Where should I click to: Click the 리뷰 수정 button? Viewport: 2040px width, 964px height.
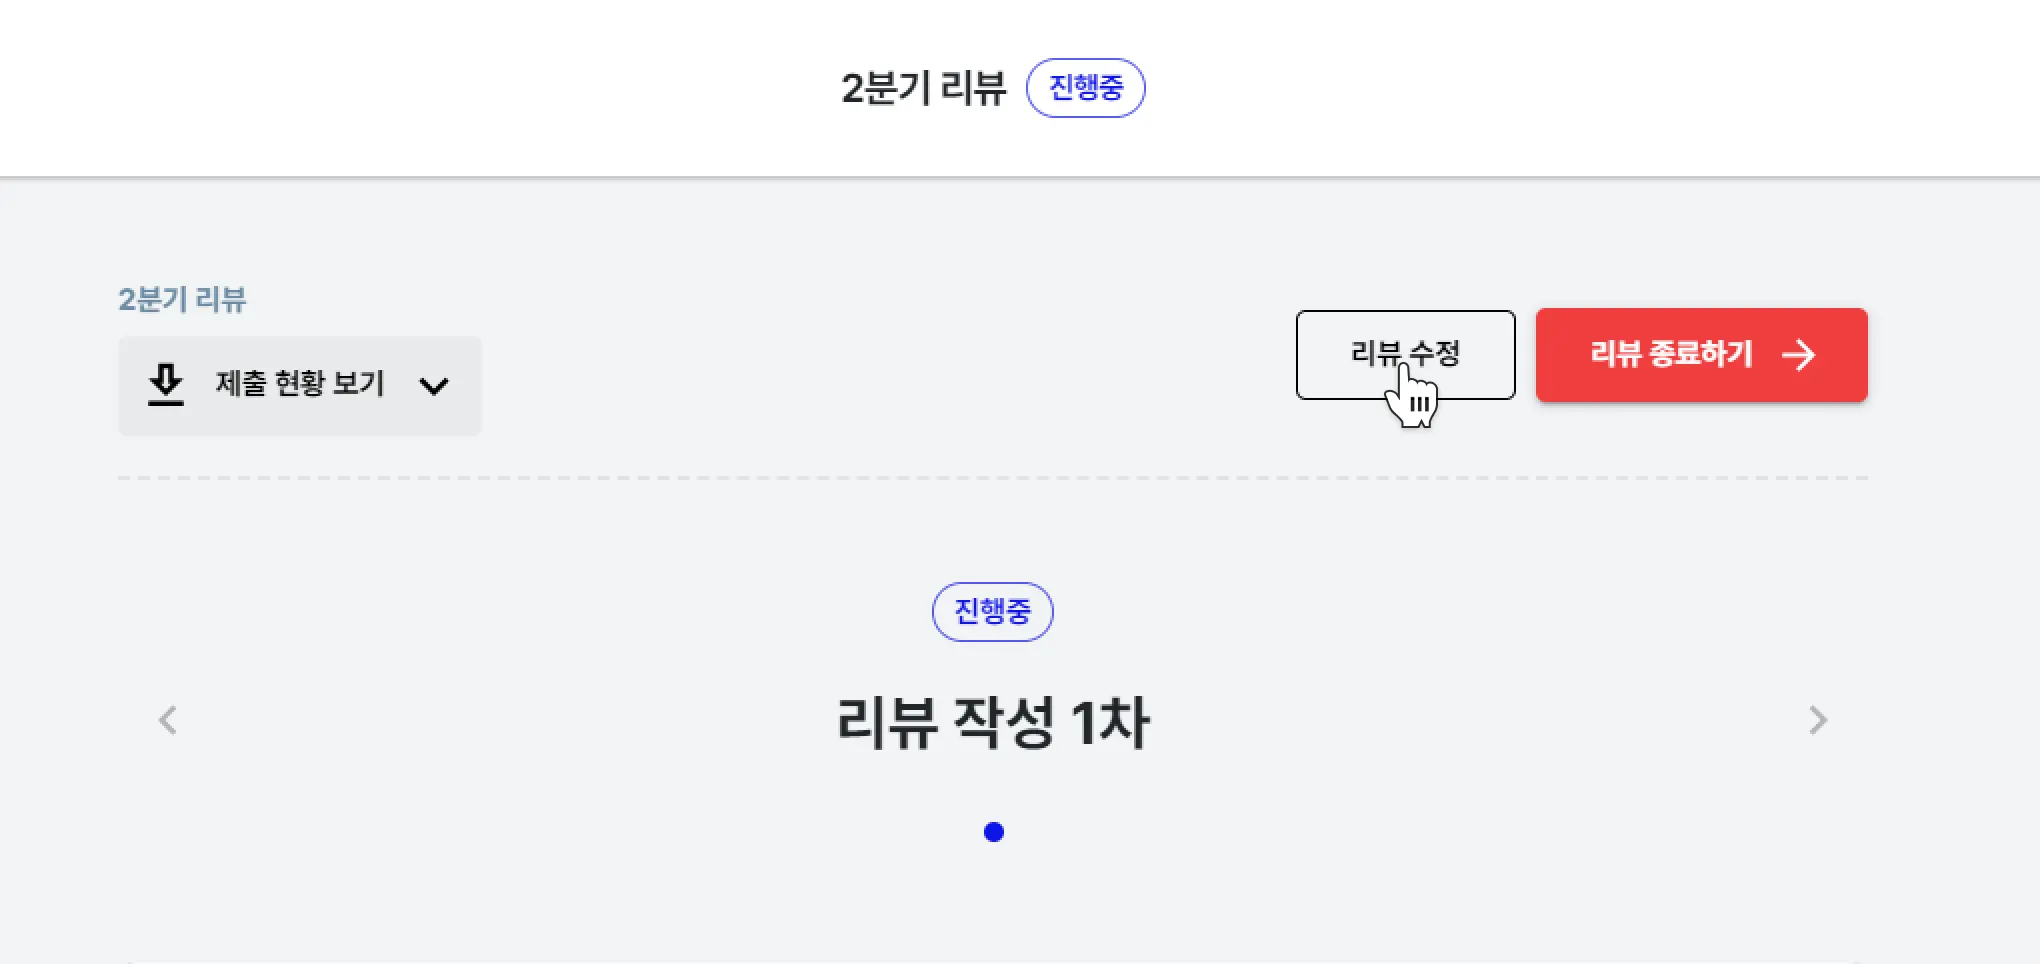click(1406, 355)
